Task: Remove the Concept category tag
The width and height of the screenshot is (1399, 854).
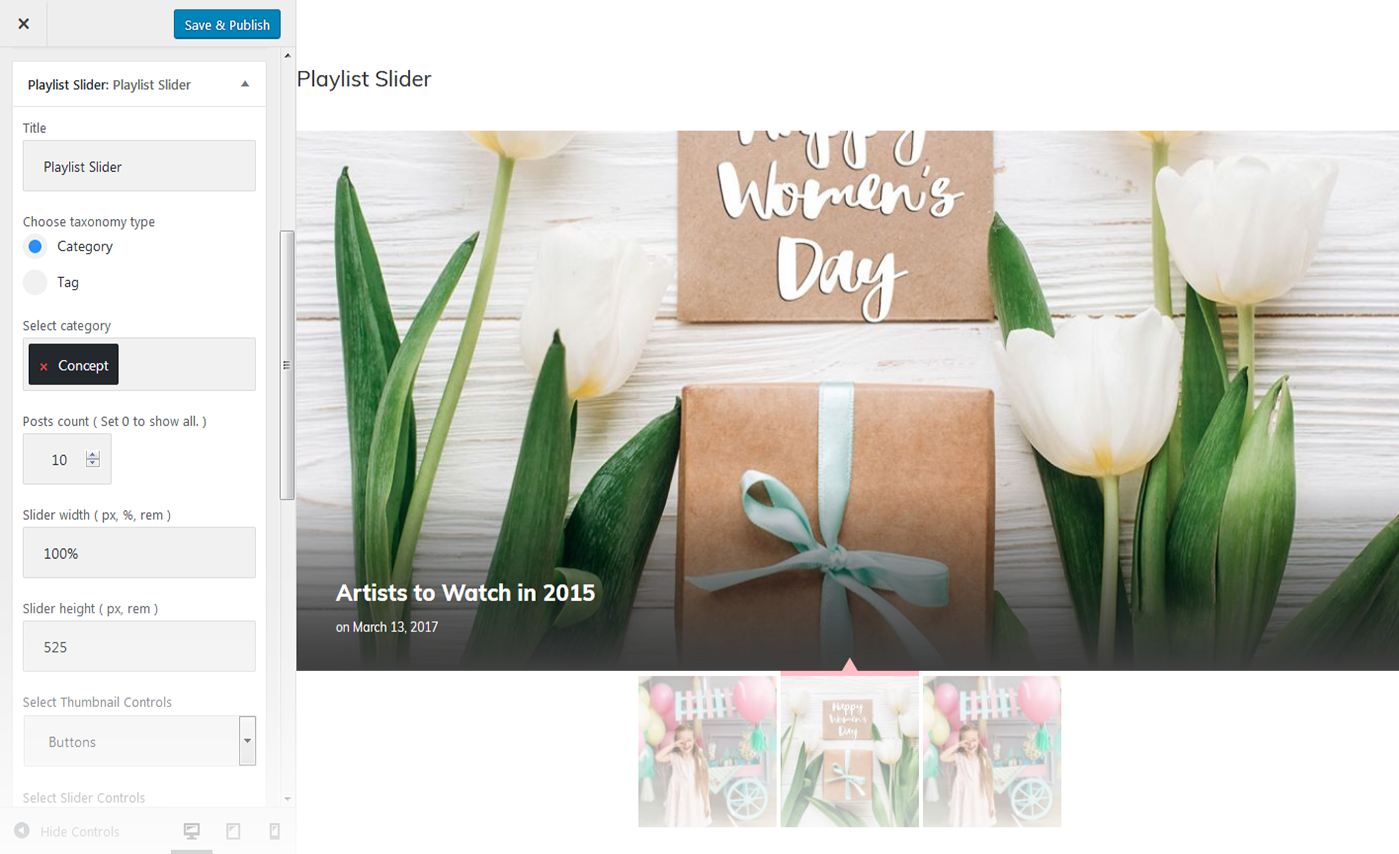Action: tap(43, 367)
